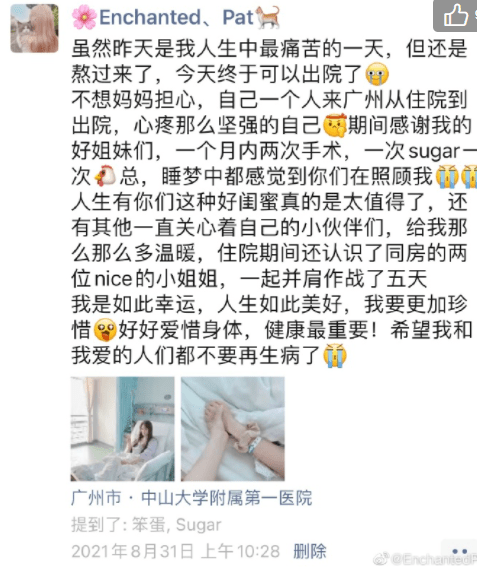Tap the sobbing emojis after 照顾我
Viewport: 477px width, 568px height.
[x=456, y=176]
